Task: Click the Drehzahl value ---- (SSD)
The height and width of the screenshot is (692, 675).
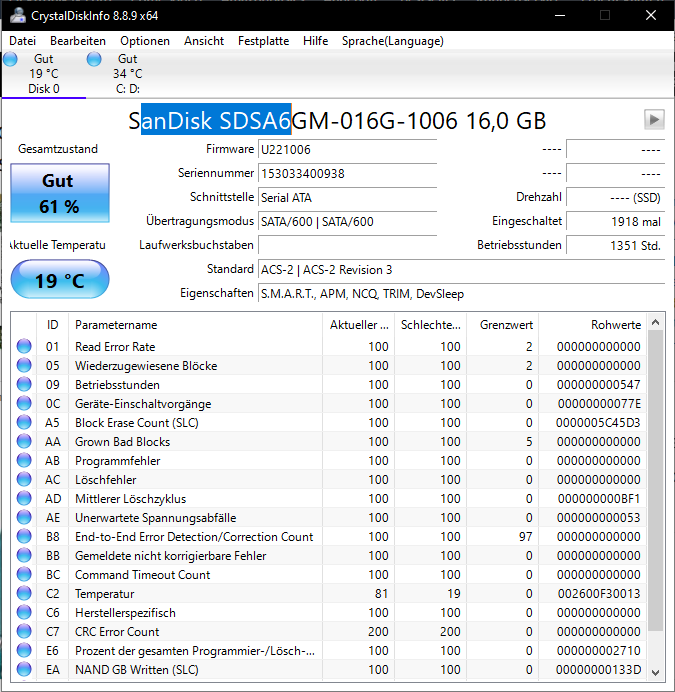Action: (615, 197)
